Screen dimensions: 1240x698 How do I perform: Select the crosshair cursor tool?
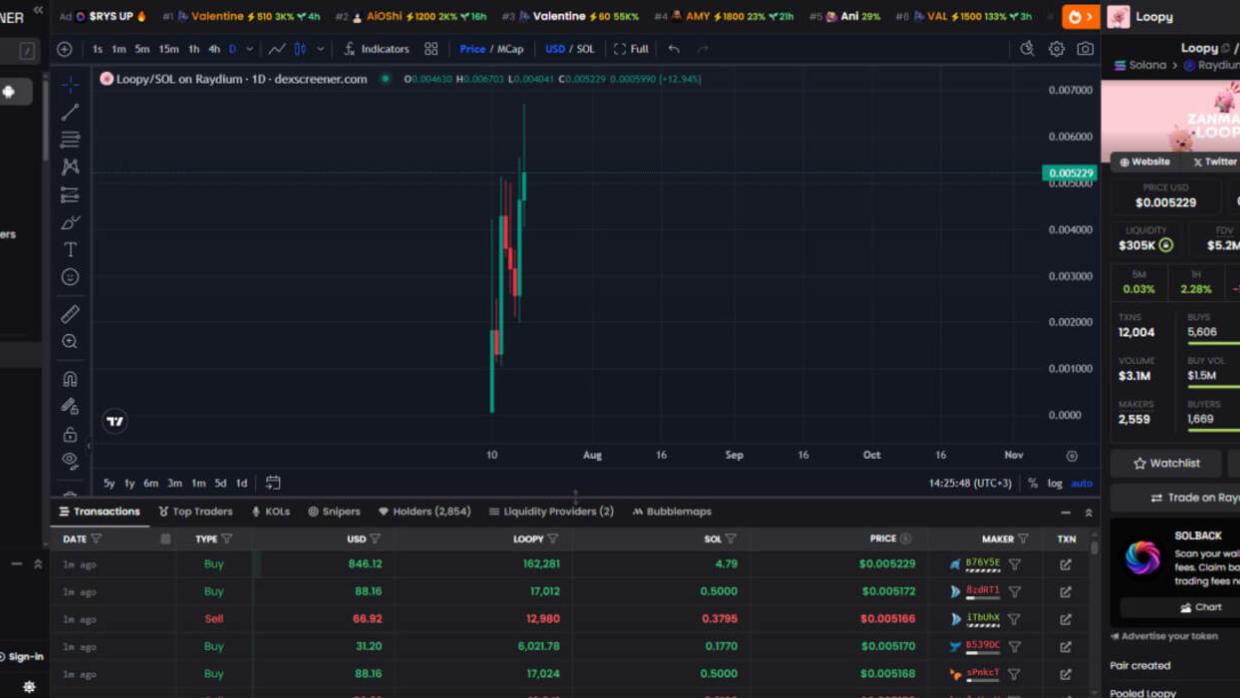pos(70,84)
